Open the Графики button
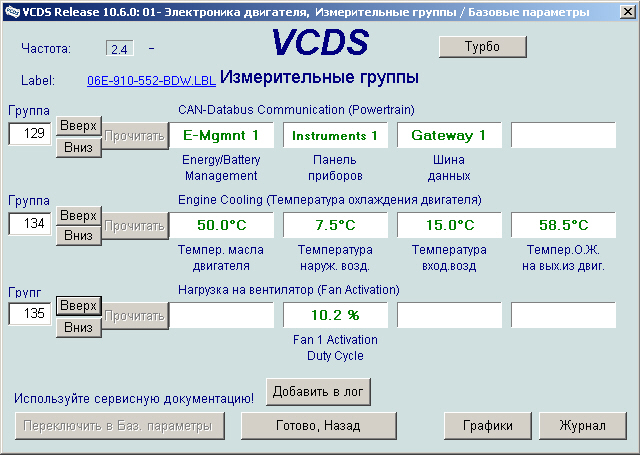The image size is (640, 455). [x=488, y=426]
